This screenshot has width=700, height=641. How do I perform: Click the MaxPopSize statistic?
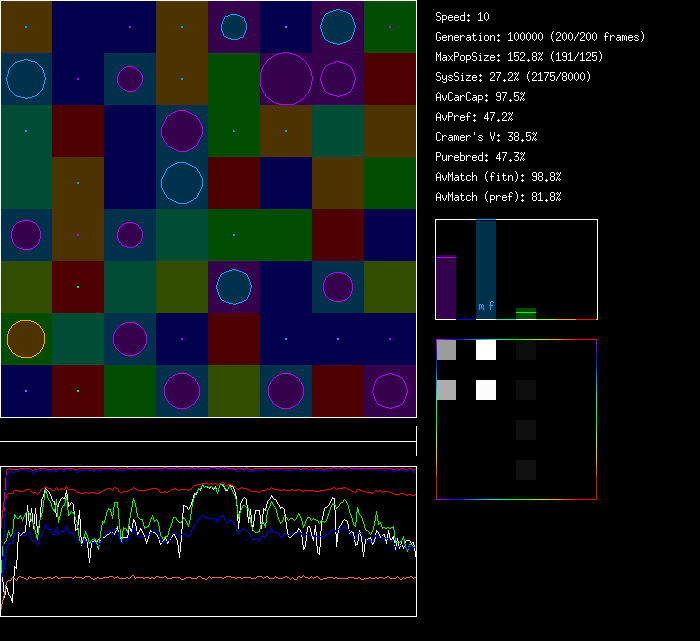pyautogui.click(x=519, y=57)
